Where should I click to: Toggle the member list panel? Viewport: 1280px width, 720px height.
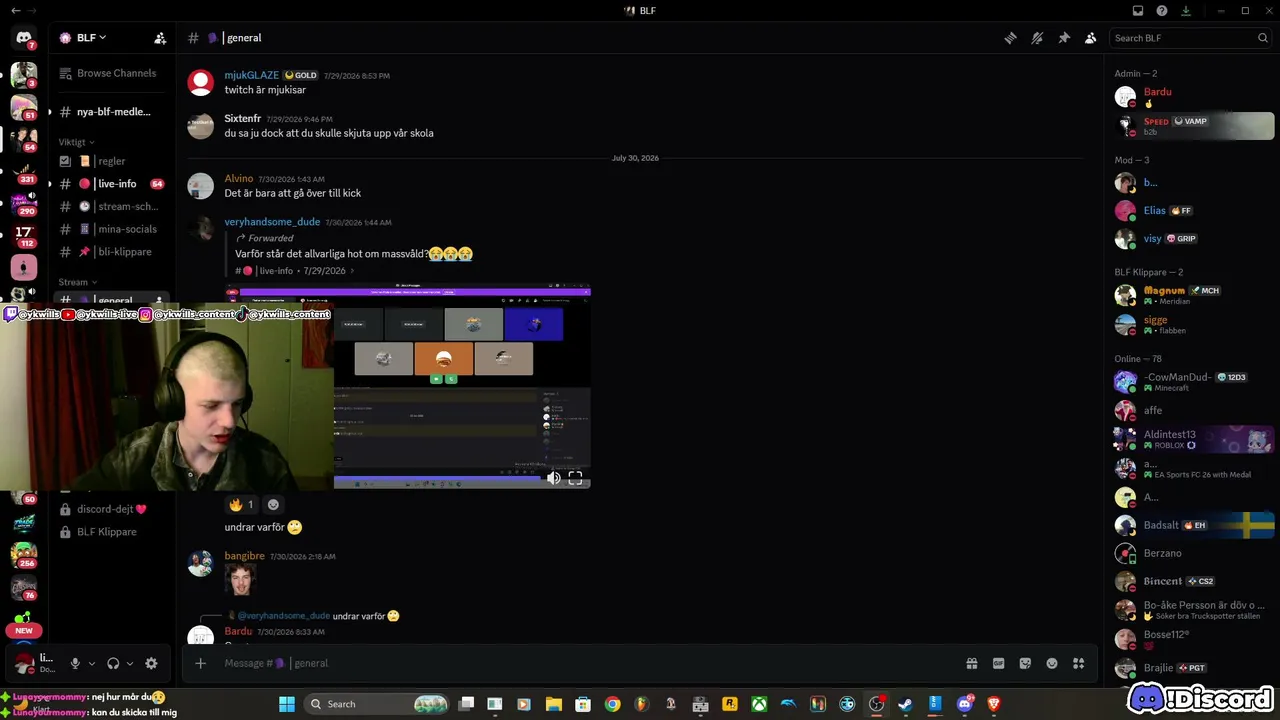1090,38
